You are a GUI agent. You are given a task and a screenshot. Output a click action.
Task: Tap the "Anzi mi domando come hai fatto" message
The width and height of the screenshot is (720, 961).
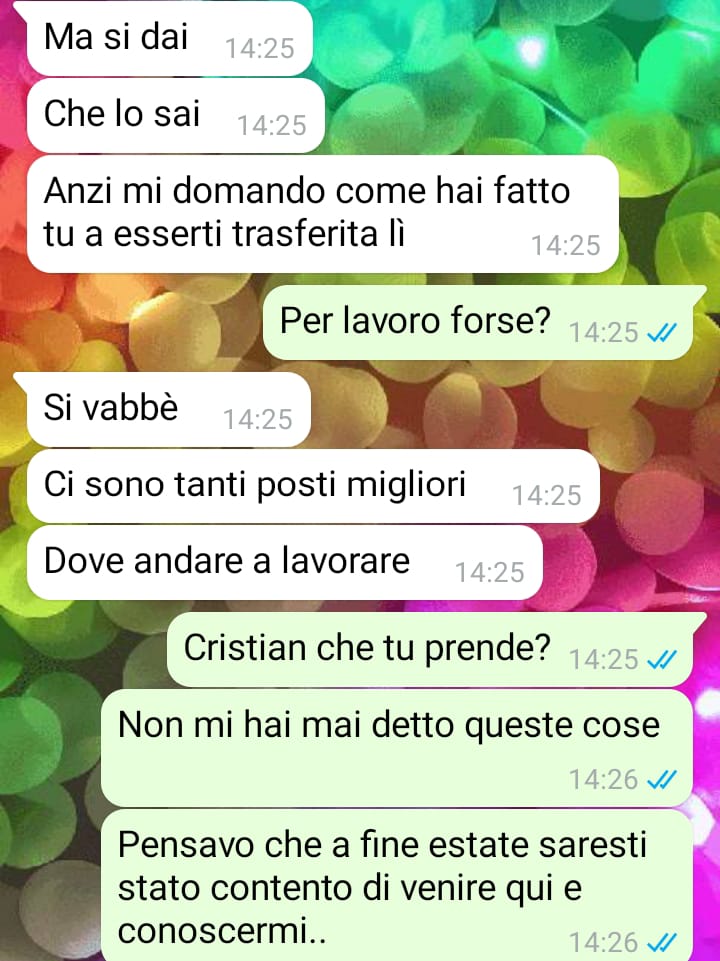click(x=322, y=214)
